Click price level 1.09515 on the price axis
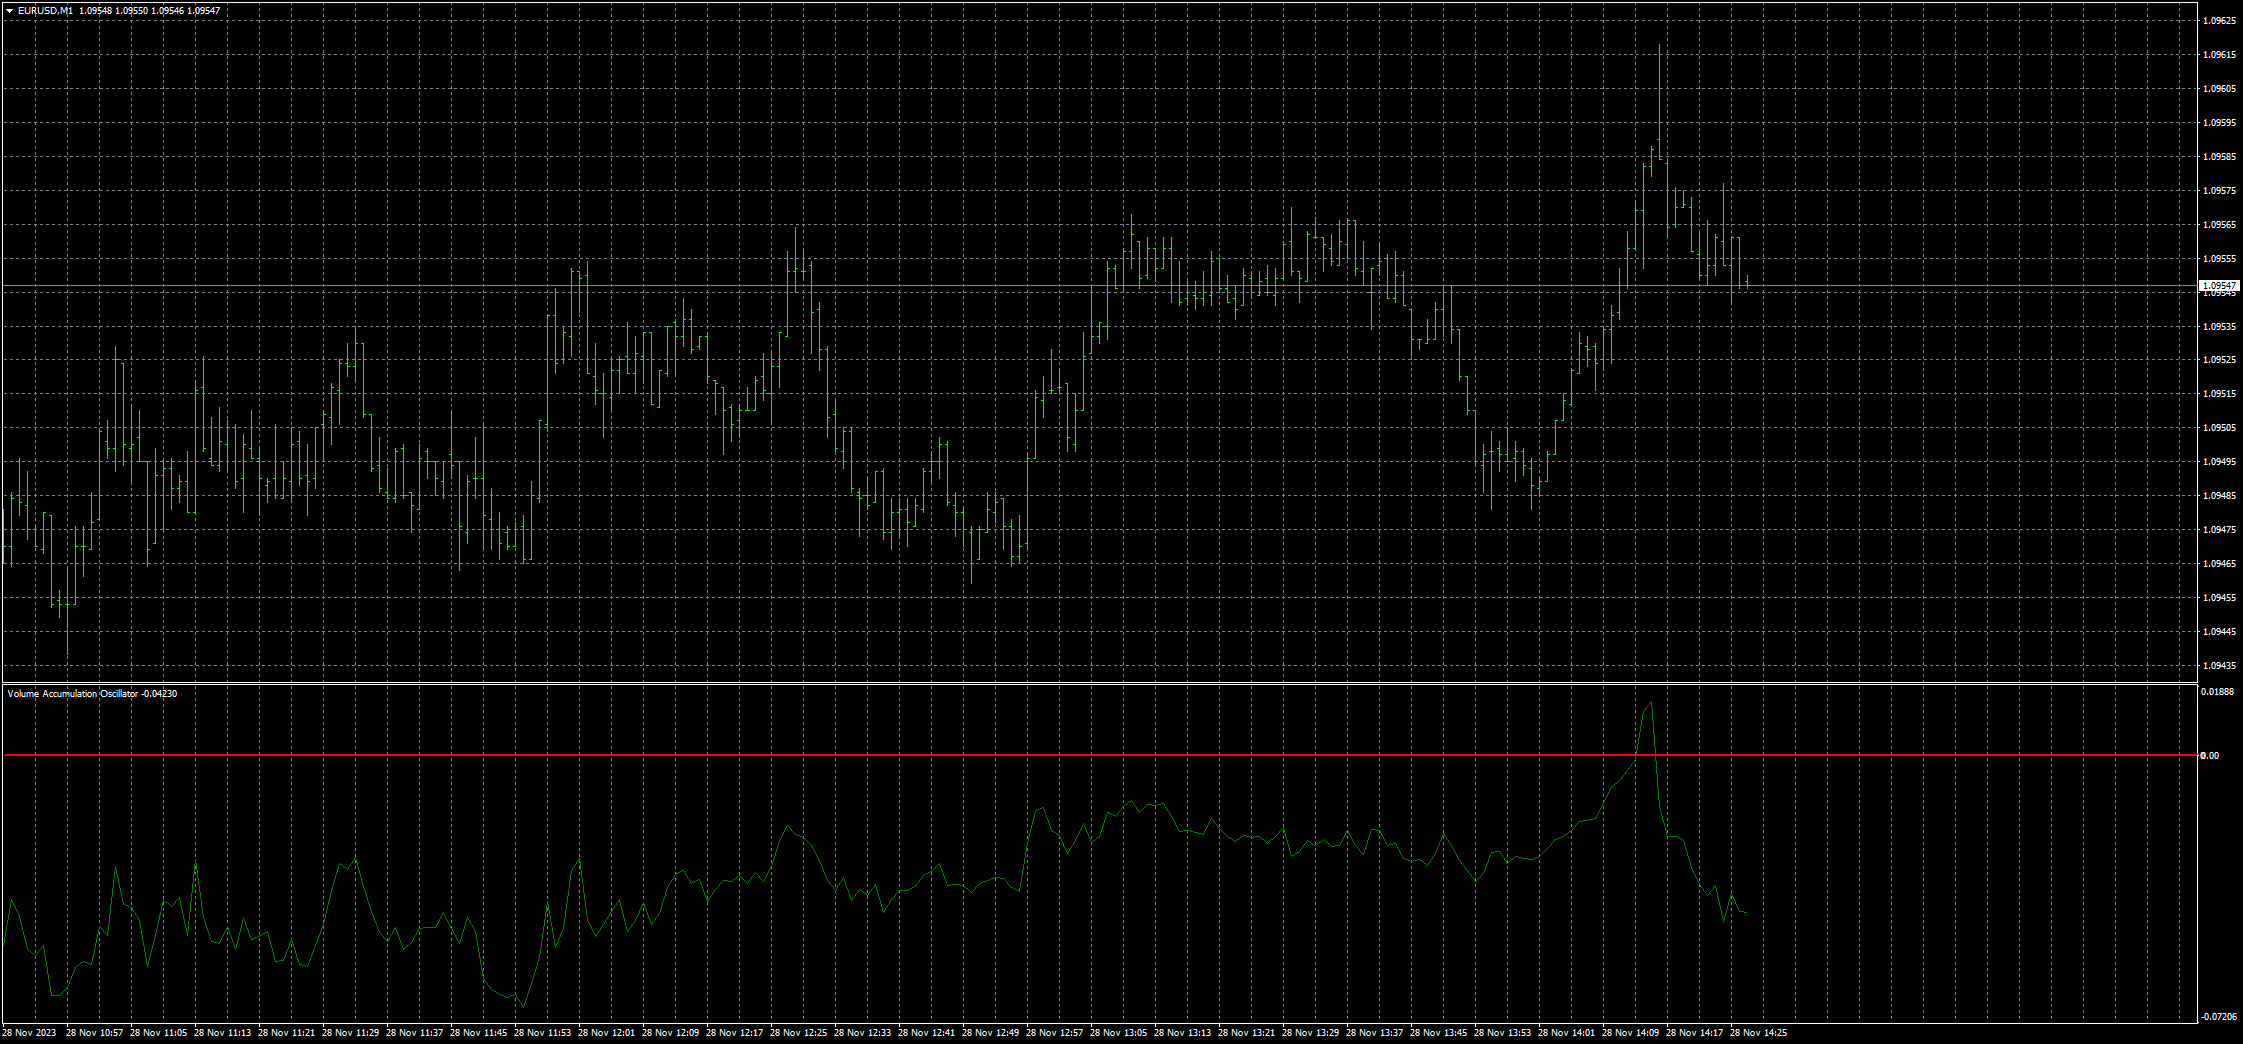Viewport: 2243px width, 1044px height. (2219, 393)
